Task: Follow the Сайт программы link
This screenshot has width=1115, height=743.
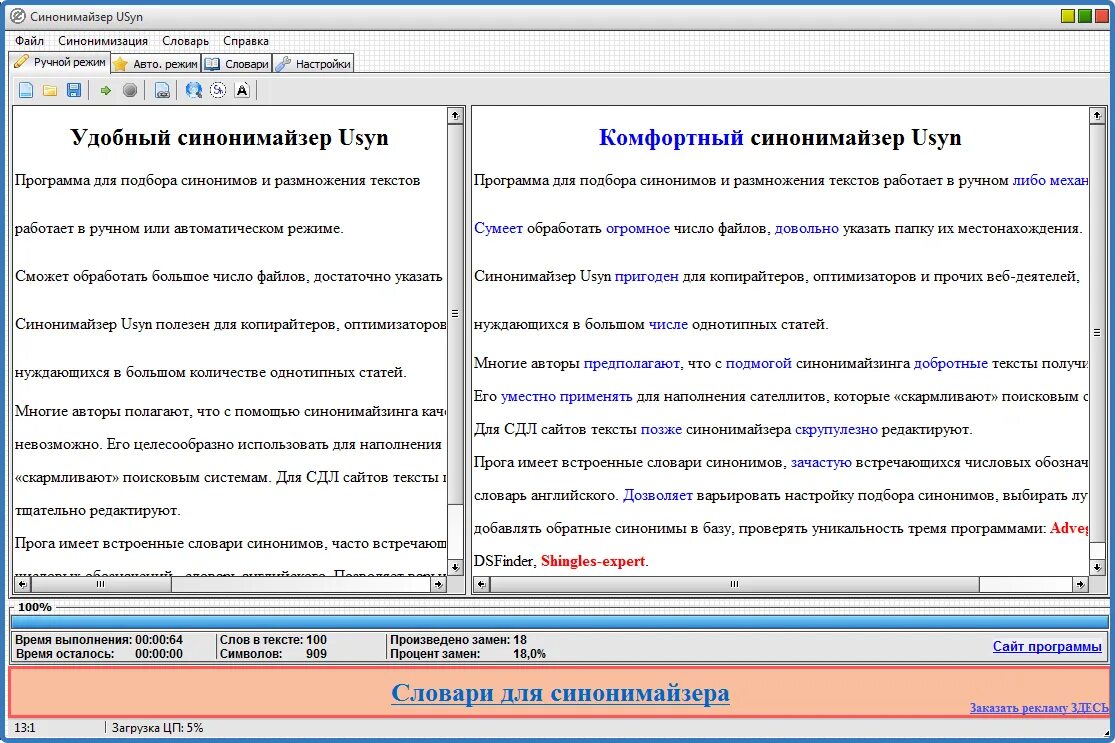Action: click(1047, 646)
